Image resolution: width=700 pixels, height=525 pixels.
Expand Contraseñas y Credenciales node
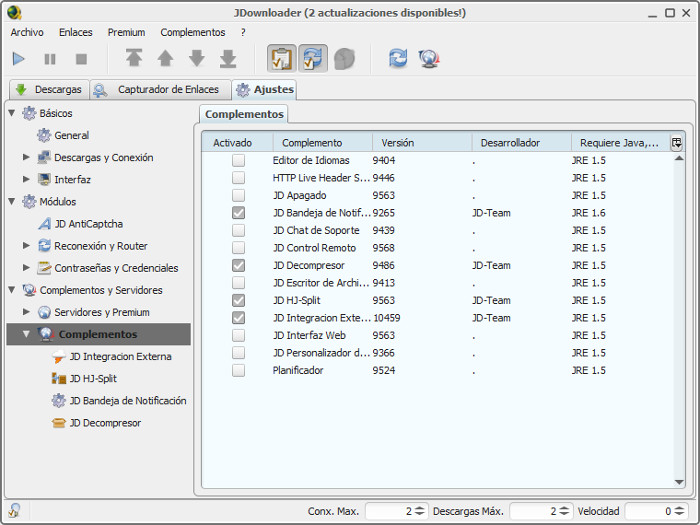(26, 267)
